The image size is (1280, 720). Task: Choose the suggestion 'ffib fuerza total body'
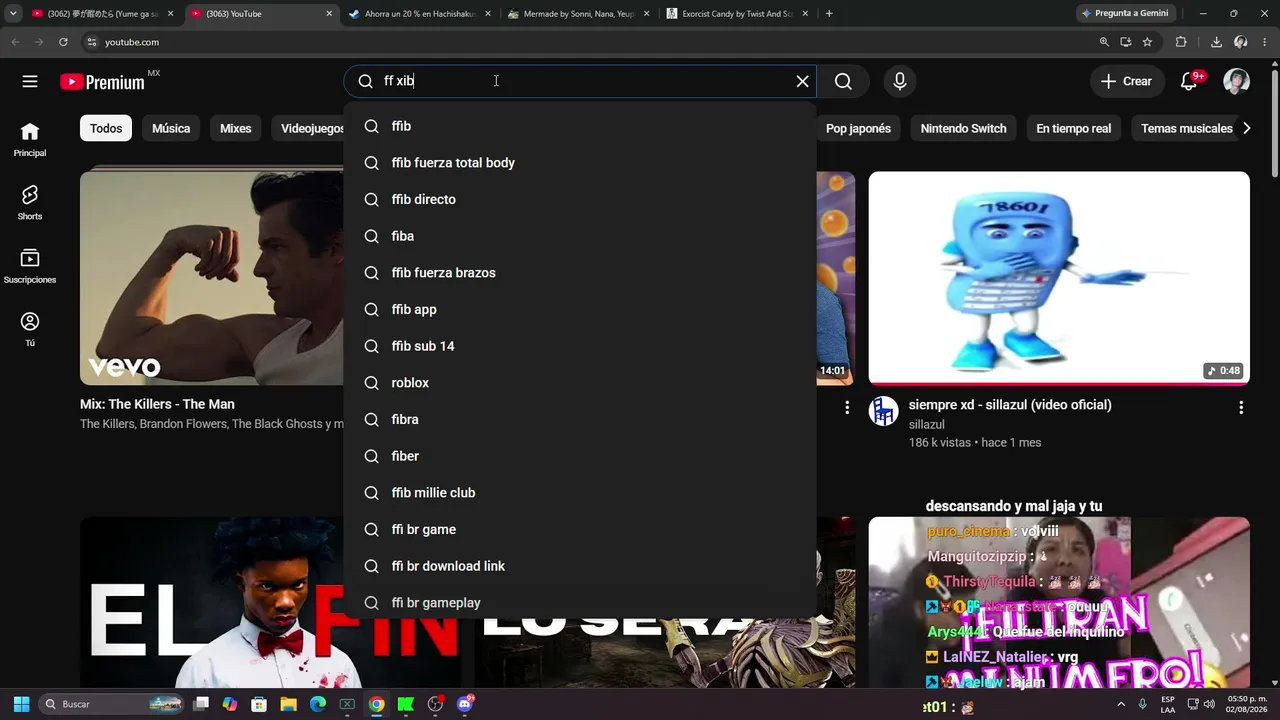pyautogui.click(x=580, y=163)
